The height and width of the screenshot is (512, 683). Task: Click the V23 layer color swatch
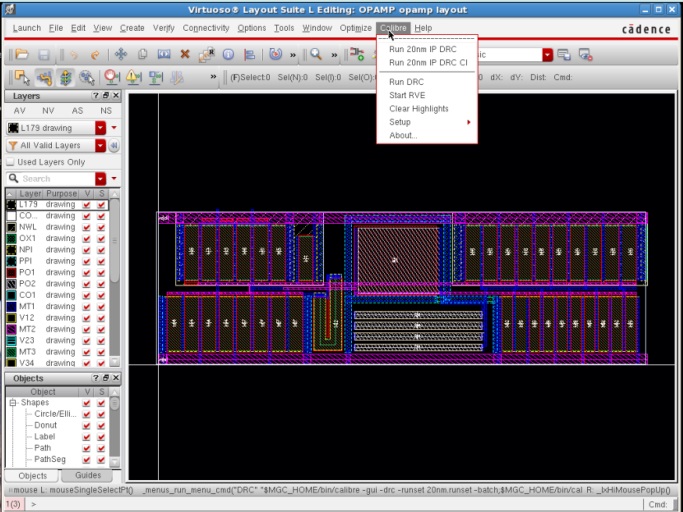coord(11,340)
